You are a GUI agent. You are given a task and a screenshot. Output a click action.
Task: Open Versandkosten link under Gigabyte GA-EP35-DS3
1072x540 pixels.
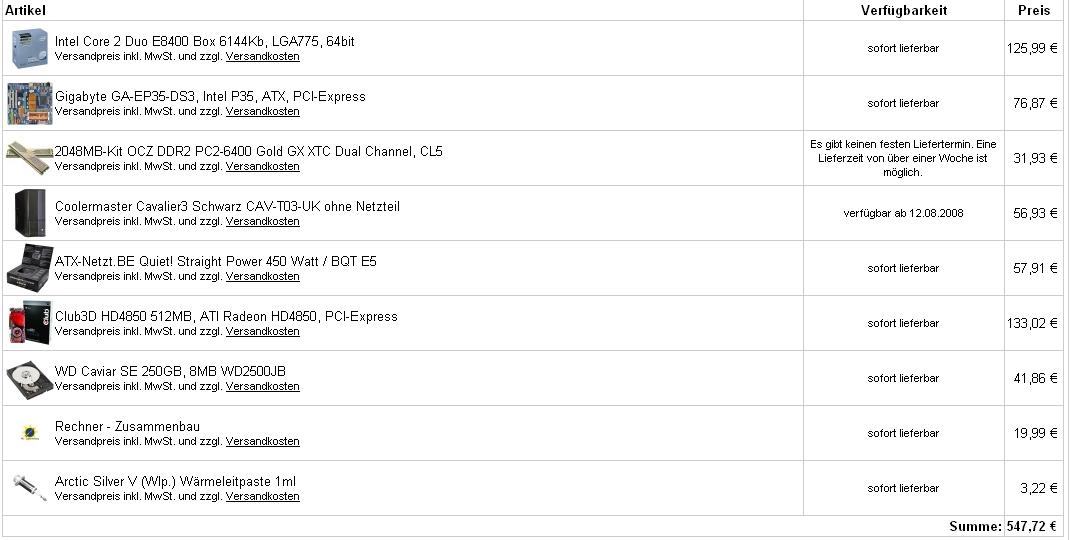tap(262, 112)
